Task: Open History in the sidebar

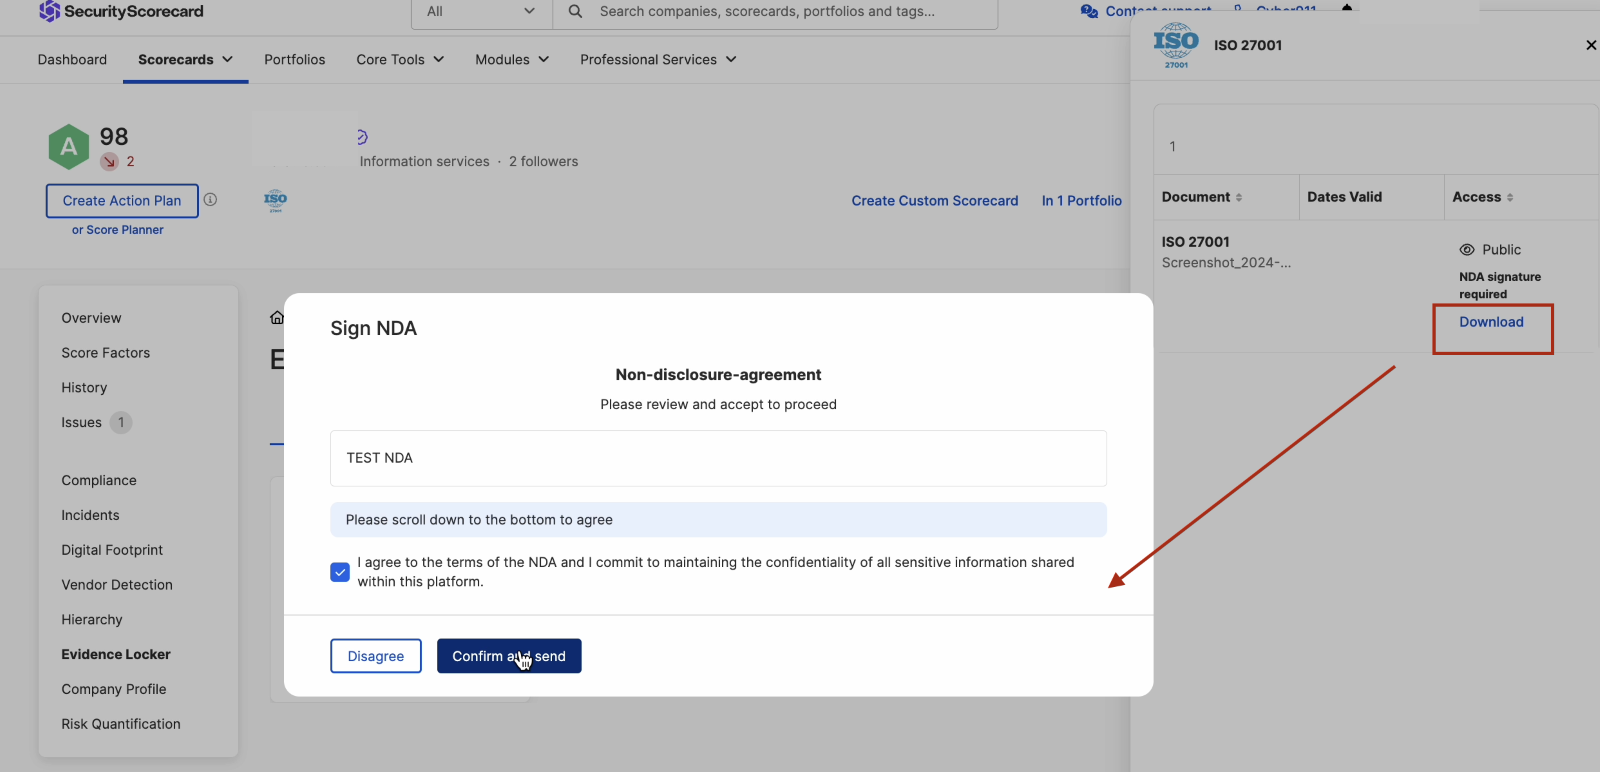Action: (84, 388)
